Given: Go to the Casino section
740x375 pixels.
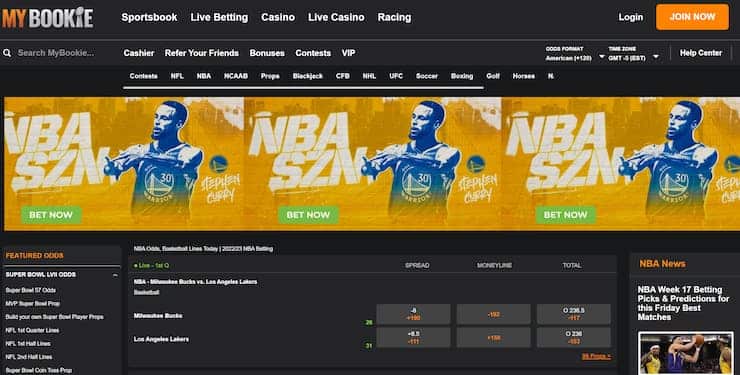Looking at the screenshot, I should [278, 17].
